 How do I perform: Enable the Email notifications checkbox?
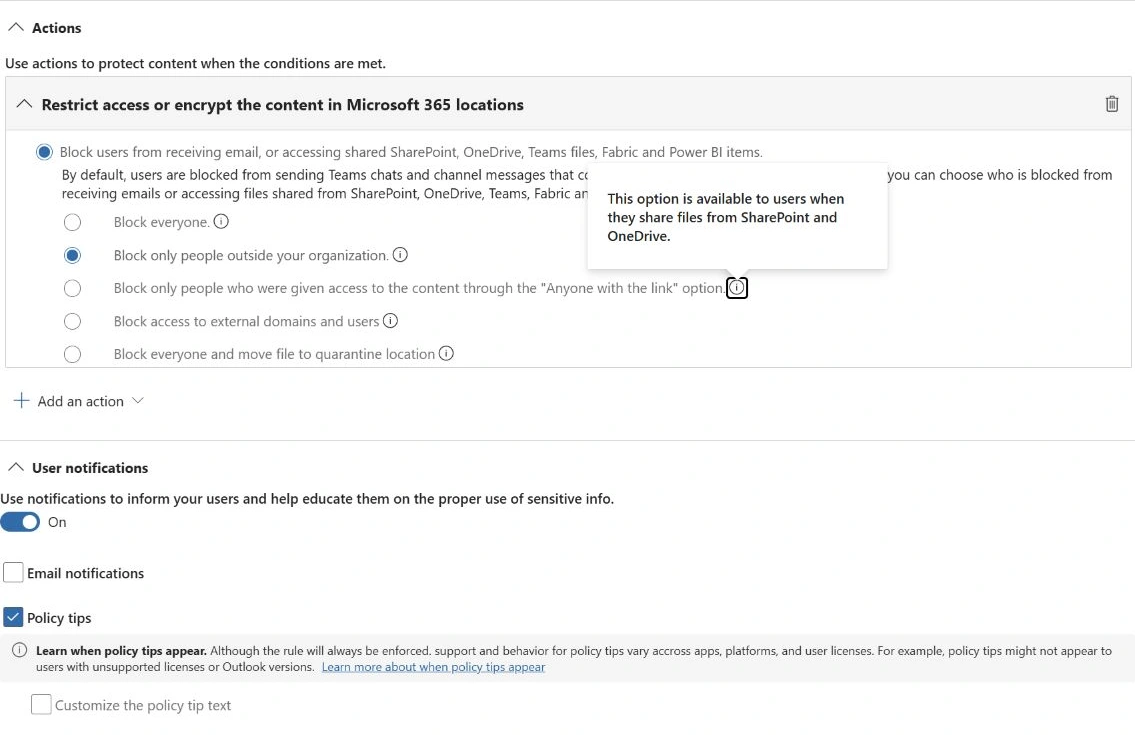click(x=13, y=573)
